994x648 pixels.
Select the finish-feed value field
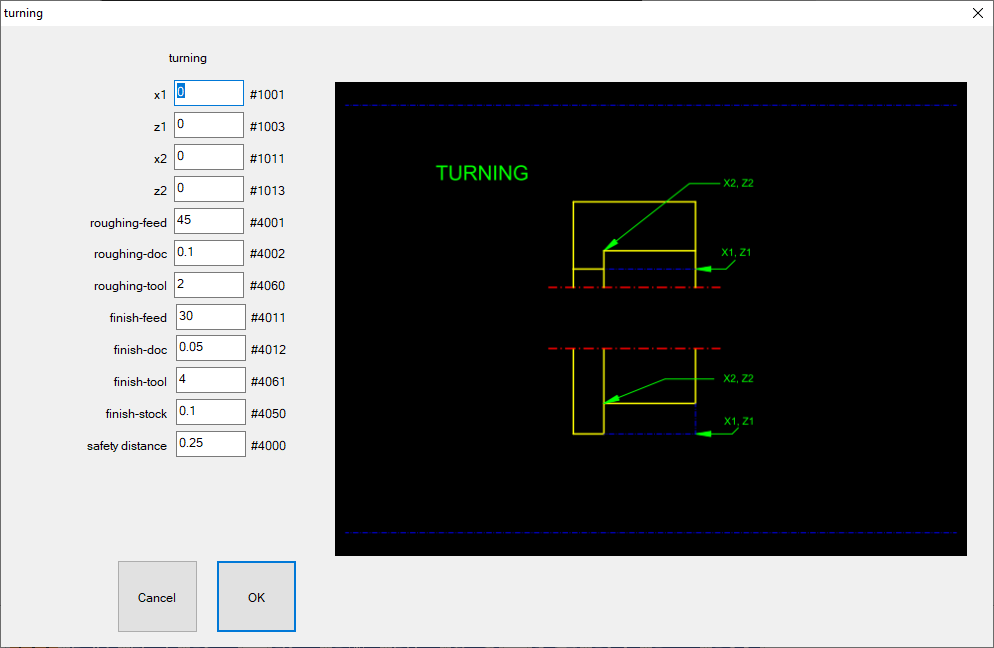[210, 317]
